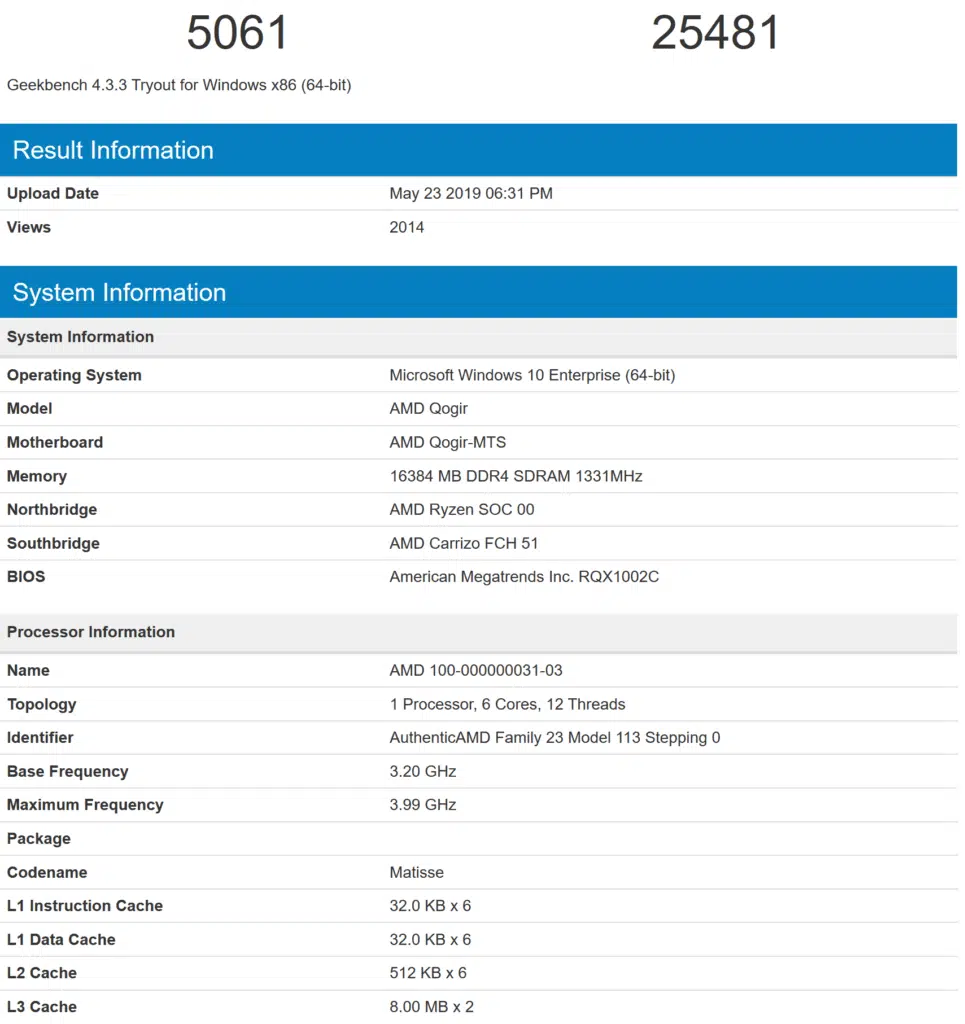Click the L2 Cache label
This screenshot has width=965, height=1024.
pyautogui.click(x=42, y=974)
